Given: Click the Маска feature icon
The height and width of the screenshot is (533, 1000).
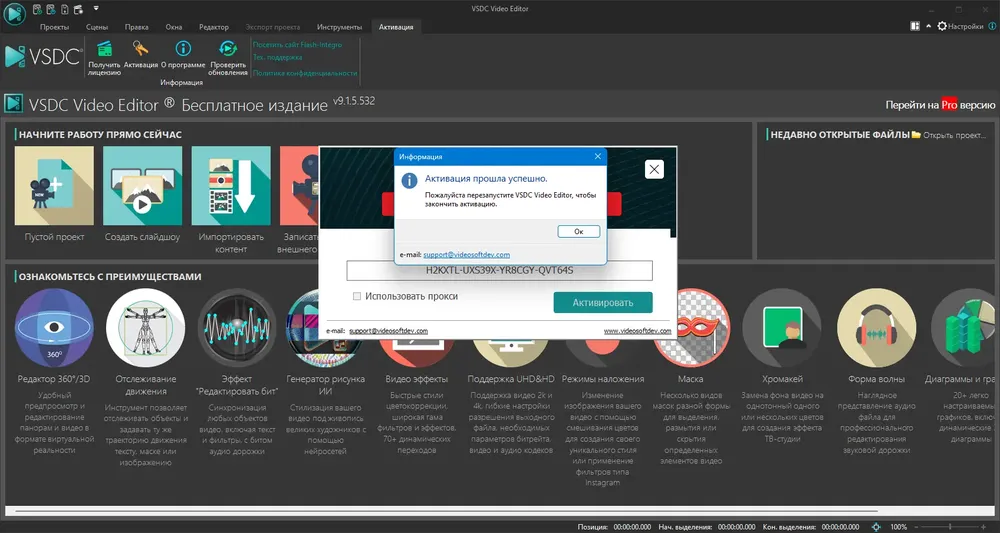Looking at the screenshot, I should pyautogui.click(x=691, y=328).
